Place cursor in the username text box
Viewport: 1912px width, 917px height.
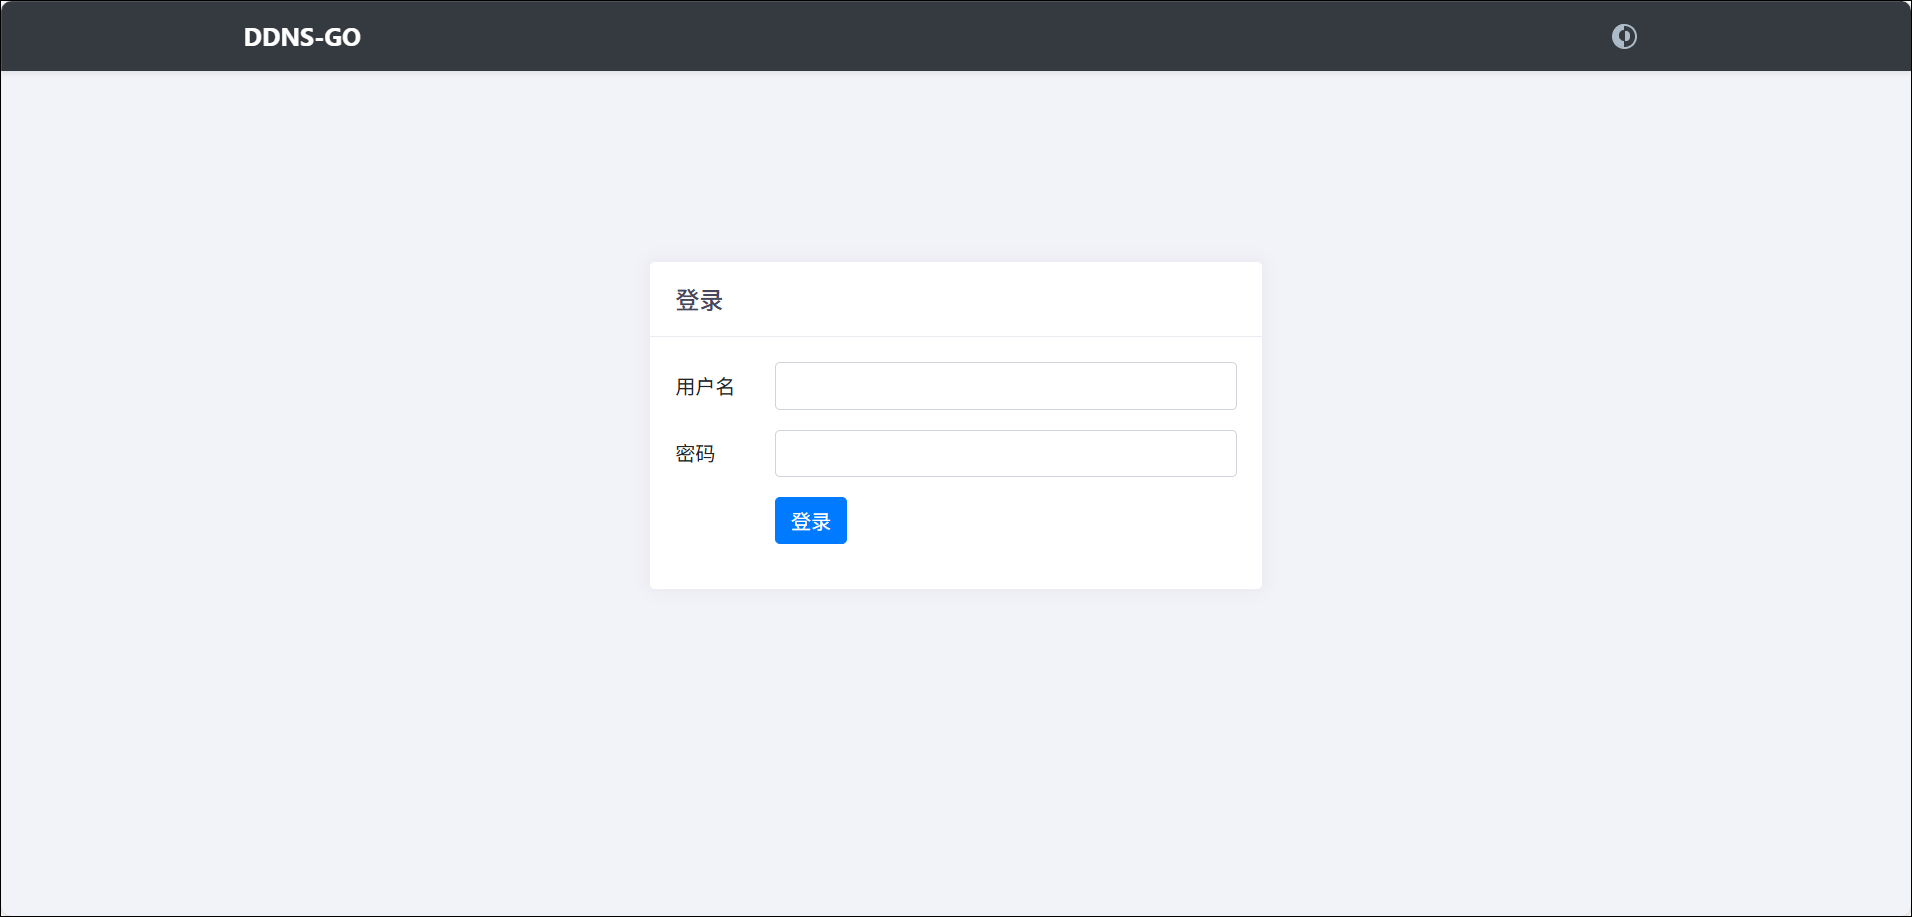(1005, 386)
